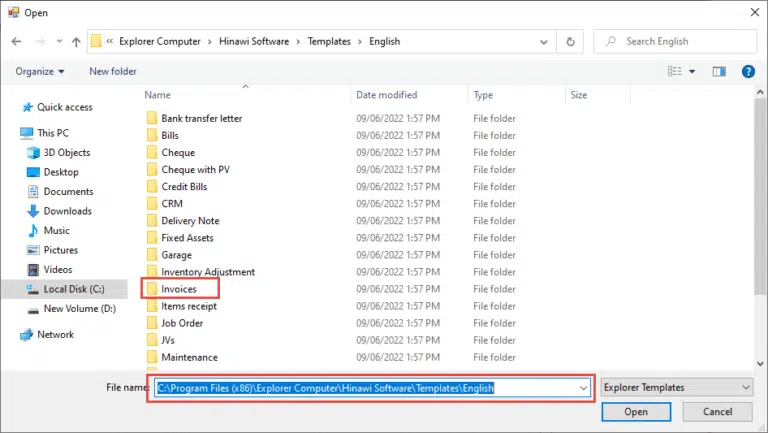Select the Bank transfer letter folder
This screenshot has width=768, height=433.
coord(194,119)
